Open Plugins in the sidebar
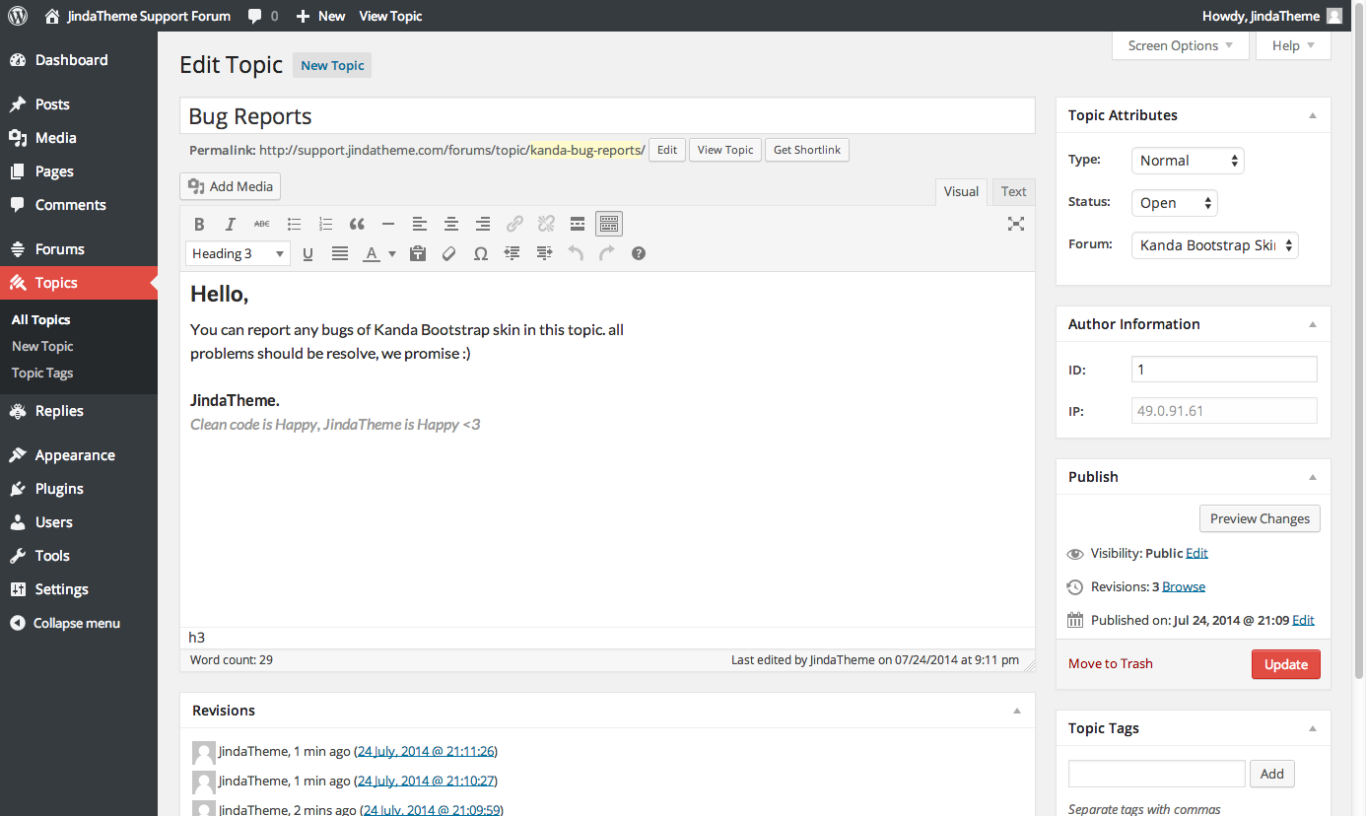 78,489
